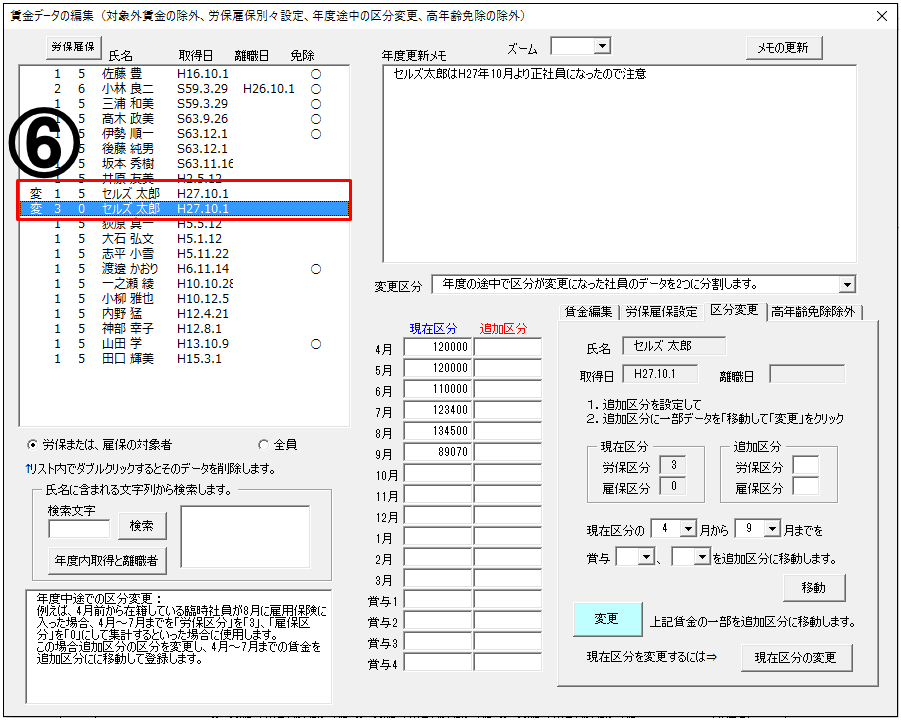Switch to the 労保雇保設定 tab
The height and width of the screenshot is (721, 901).
(661, 311)
